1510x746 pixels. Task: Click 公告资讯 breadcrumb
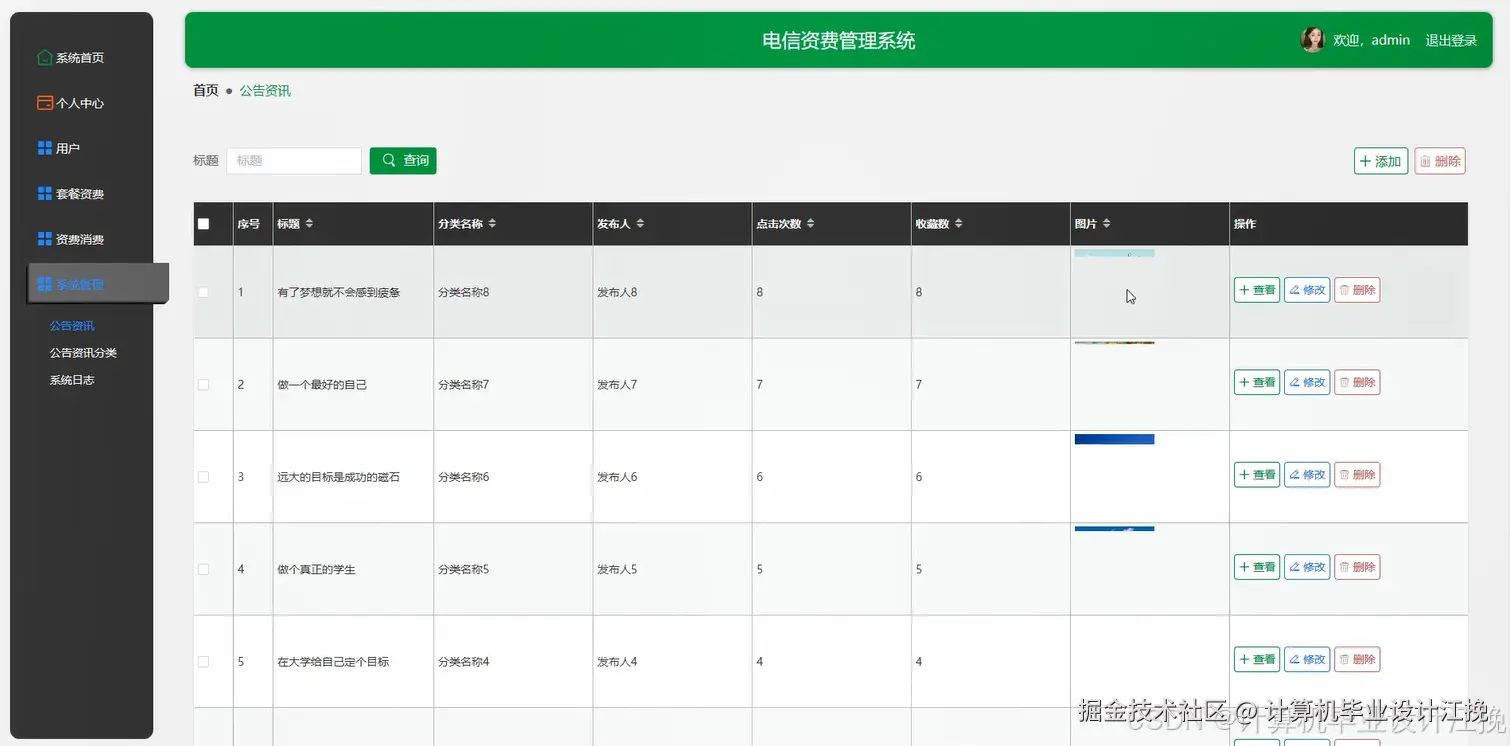265,90
